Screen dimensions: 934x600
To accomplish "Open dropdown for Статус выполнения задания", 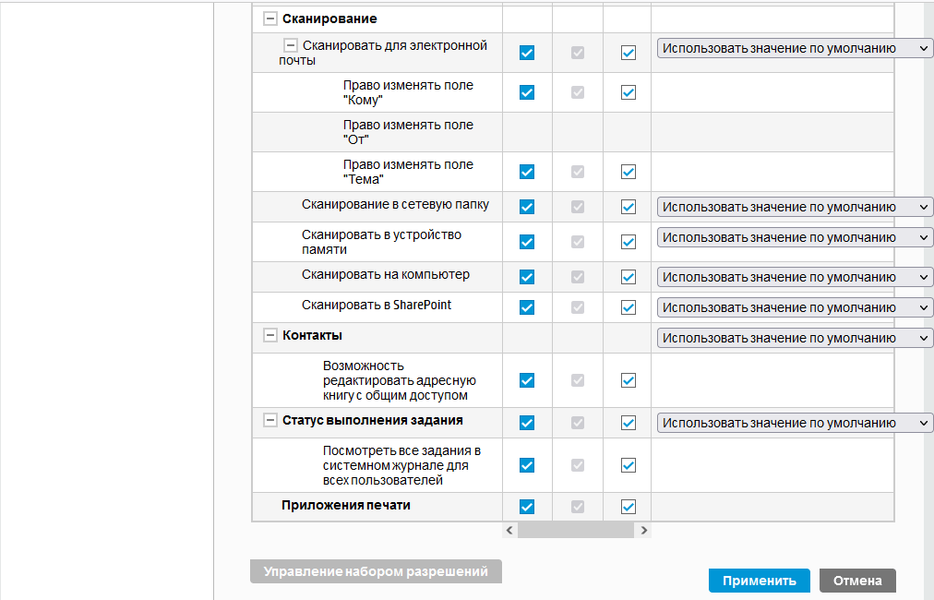I will [x=795, y=423].
